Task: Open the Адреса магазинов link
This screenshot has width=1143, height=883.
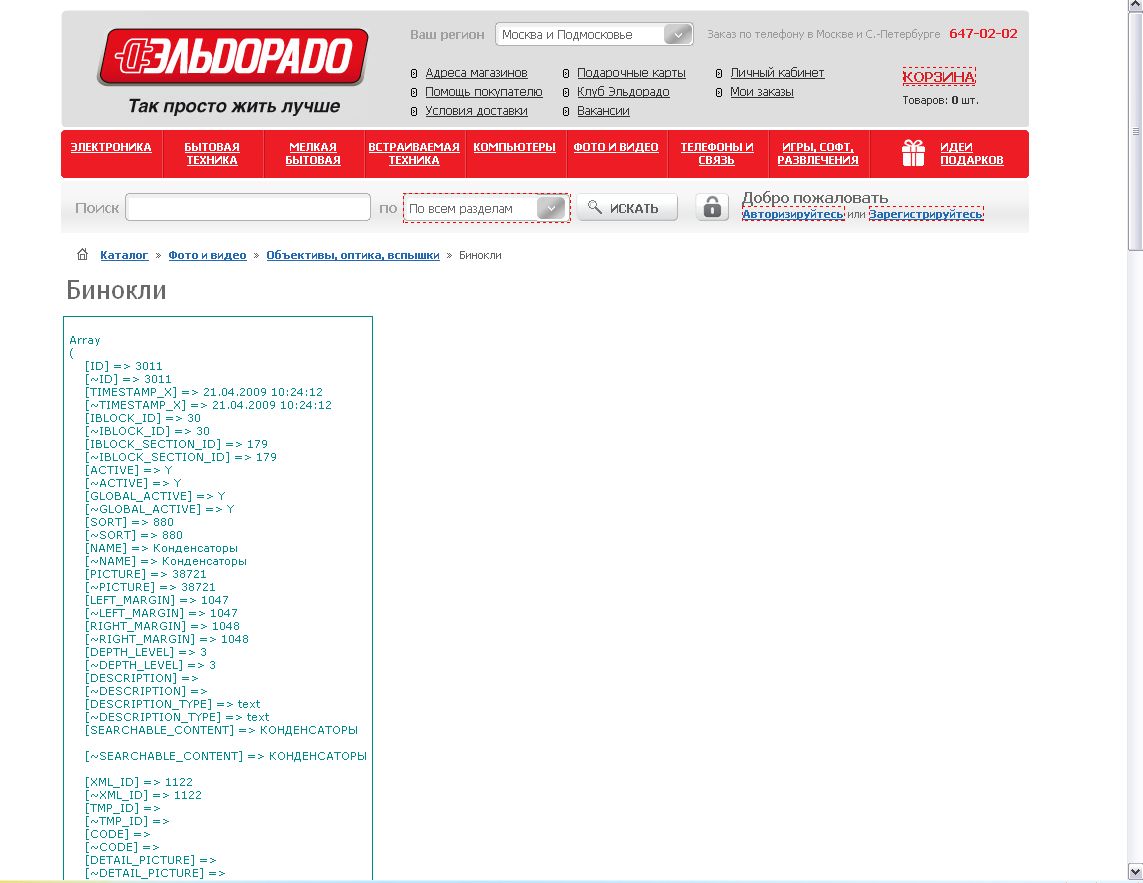Action: point(476,73)
